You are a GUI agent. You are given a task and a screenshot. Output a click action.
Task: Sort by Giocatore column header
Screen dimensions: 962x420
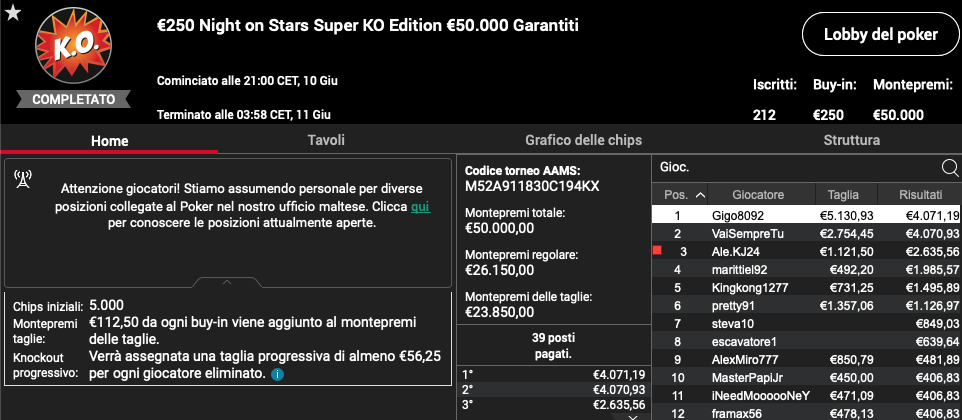coord(758,195)
